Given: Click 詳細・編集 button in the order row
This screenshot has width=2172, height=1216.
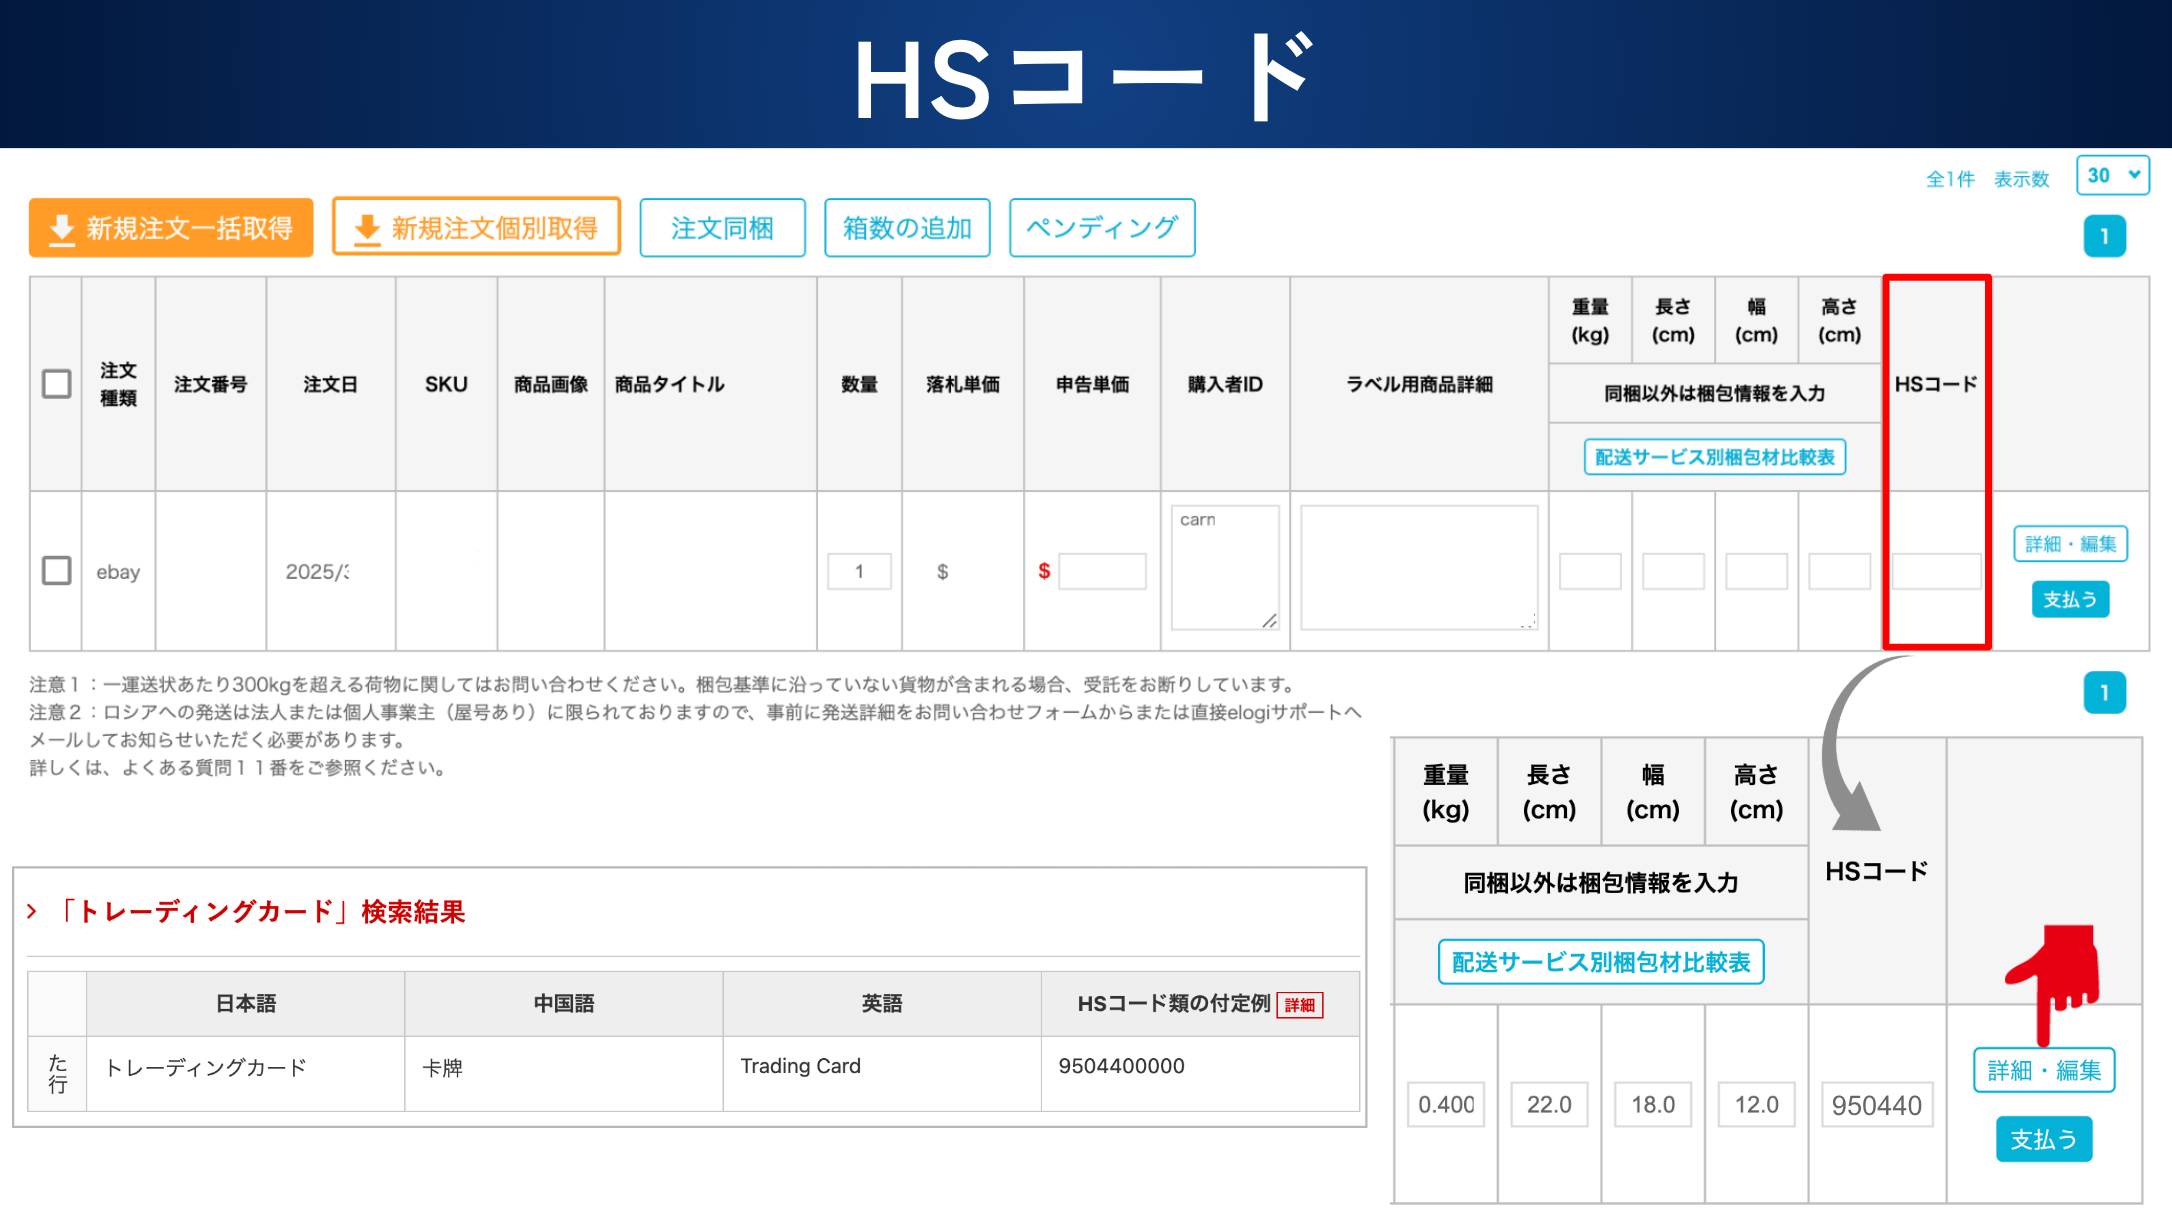Looking at the screenshot, I should click(2070, 544).
